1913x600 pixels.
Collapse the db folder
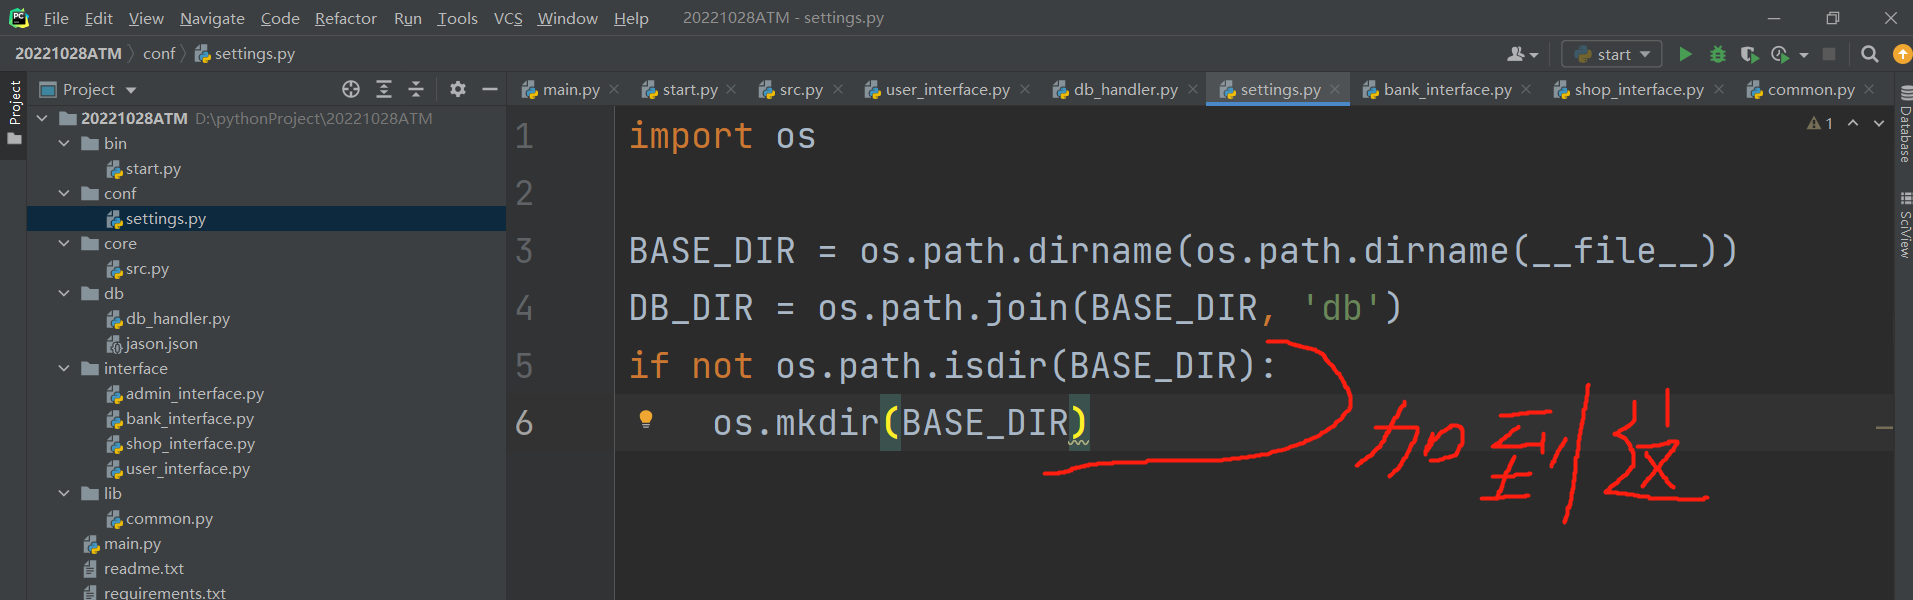click(64, 293)
